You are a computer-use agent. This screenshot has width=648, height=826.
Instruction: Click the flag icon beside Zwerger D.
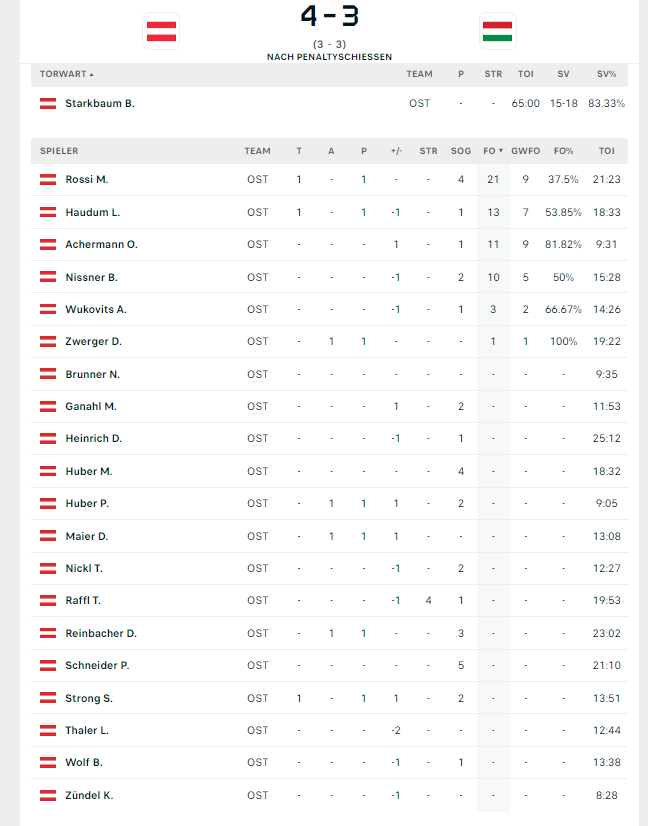pos(48,341)
